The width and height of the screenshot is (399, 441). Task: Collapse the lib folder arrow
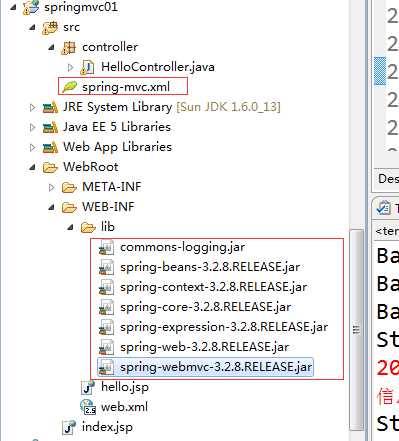pos(70,227)
